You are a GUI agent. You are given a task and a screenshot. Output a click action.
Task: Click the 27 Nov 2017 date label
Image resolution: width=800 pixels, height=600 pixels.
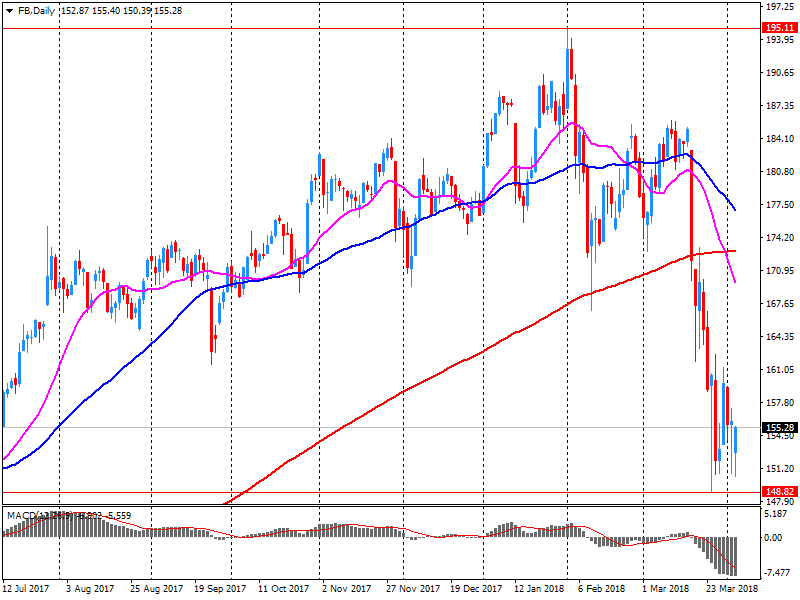413,588
